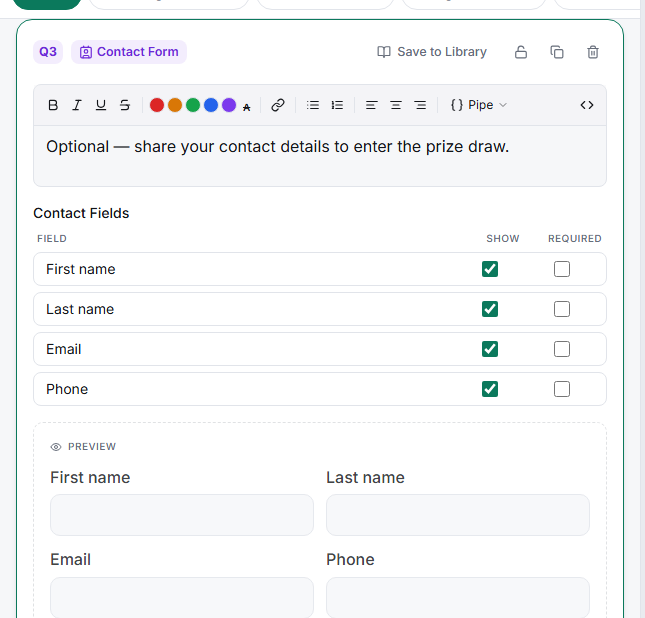Screen dimensions: 645x618
Task: Apply strikethrough formatting
Action: [x=125, y=105]
